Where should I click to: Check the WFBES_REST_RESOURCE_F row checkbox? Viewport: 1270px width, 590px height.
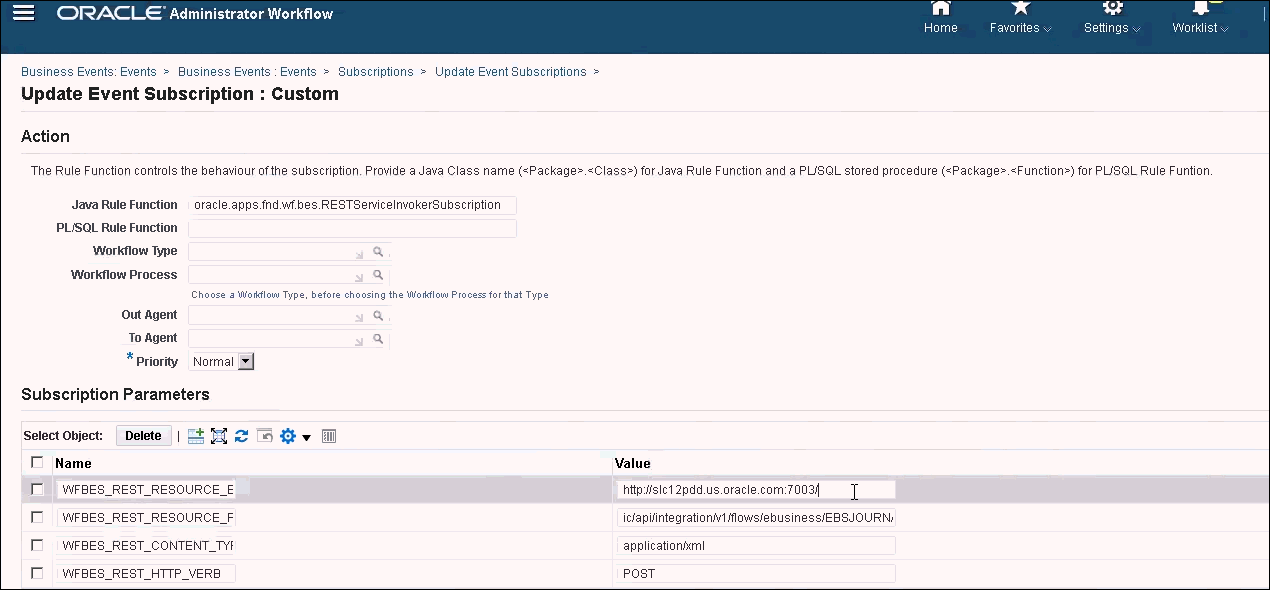click(x=37, y=517)
